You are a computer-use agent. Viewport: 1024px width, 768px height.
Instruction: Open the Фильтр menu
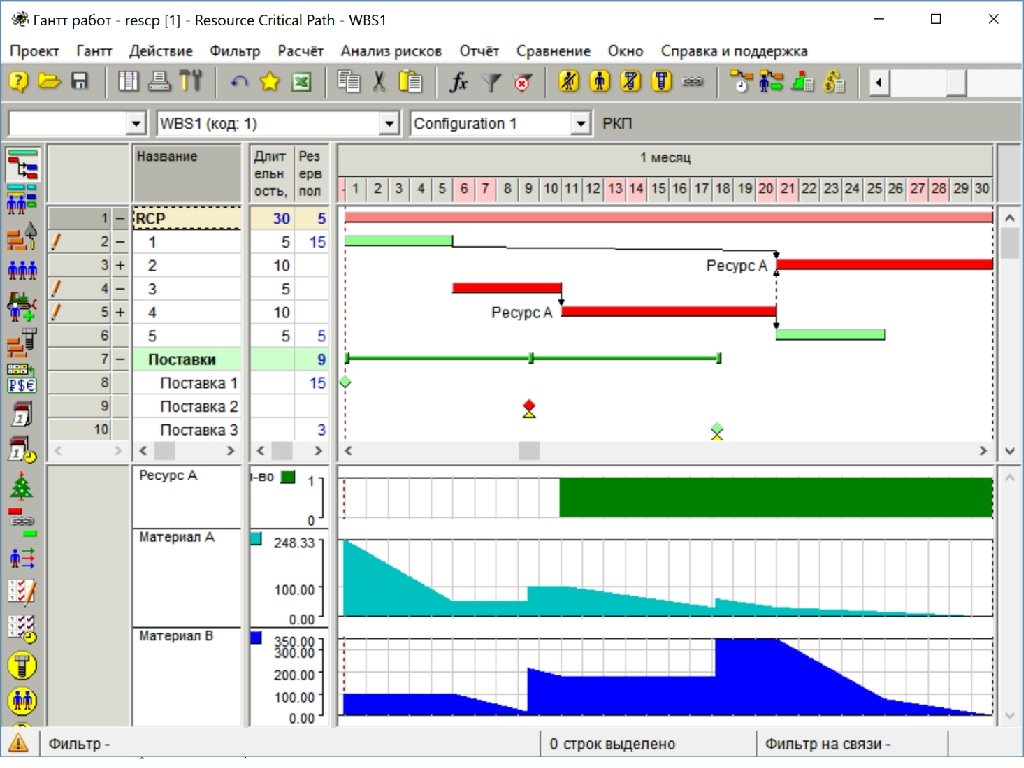pyautogui.click(x=234, y=51)
